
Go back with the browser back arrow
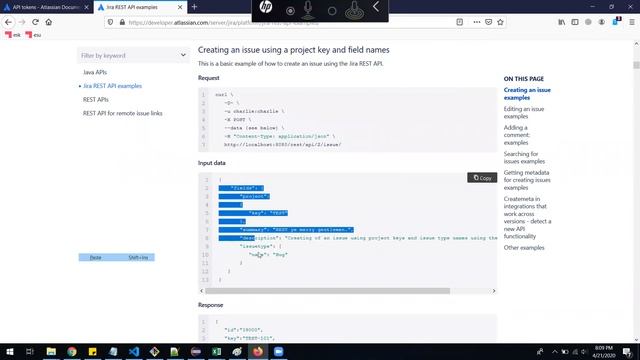point(9,22)
